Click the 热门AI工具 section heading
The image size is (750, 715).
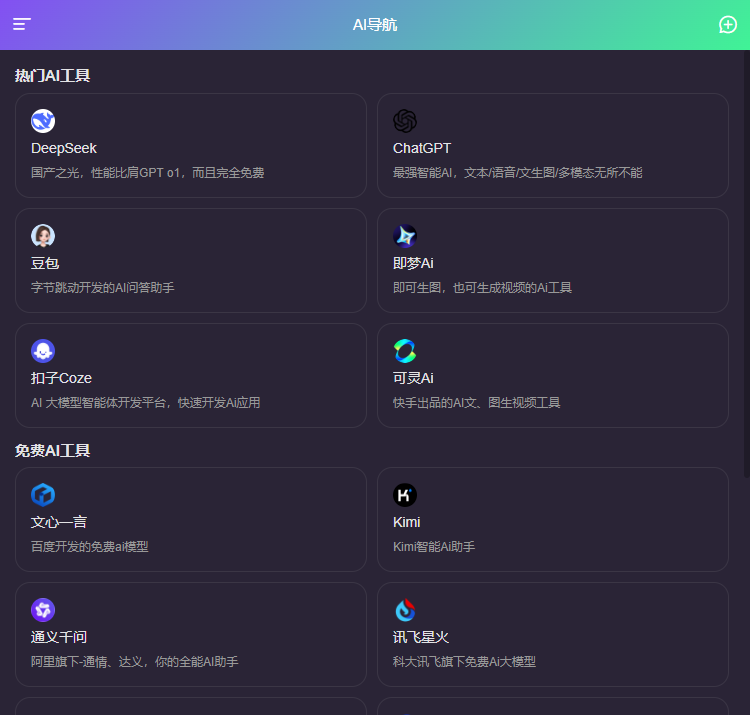52,76
